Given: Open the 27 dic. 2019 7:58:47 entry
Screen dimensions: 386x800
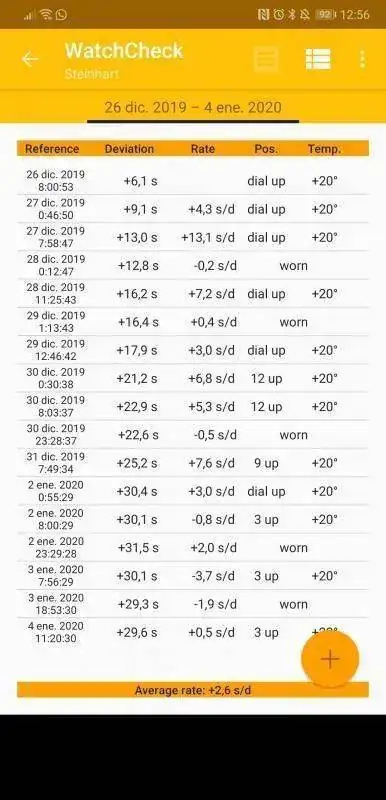Looking at the screenshot, I should coord(193,237).
